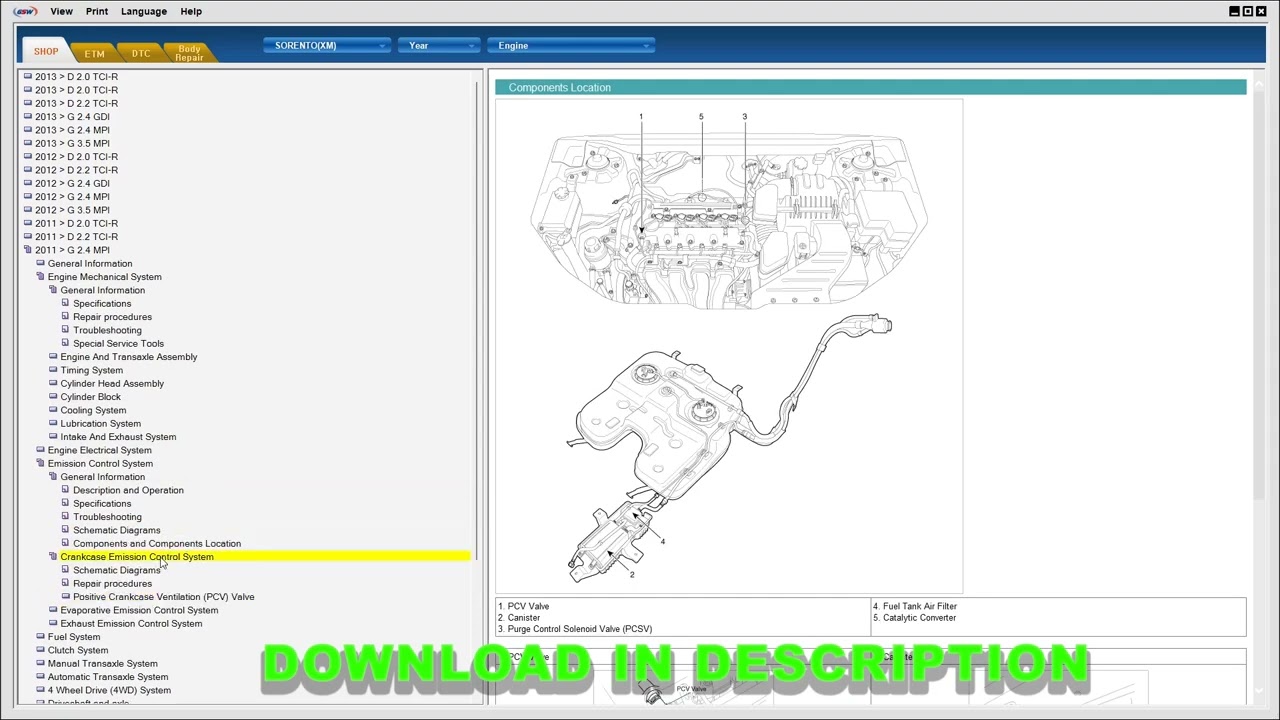Viewport: 1280px width, 720px height.
Task: Open Engine Electrical System section
Action: (100, 450)
